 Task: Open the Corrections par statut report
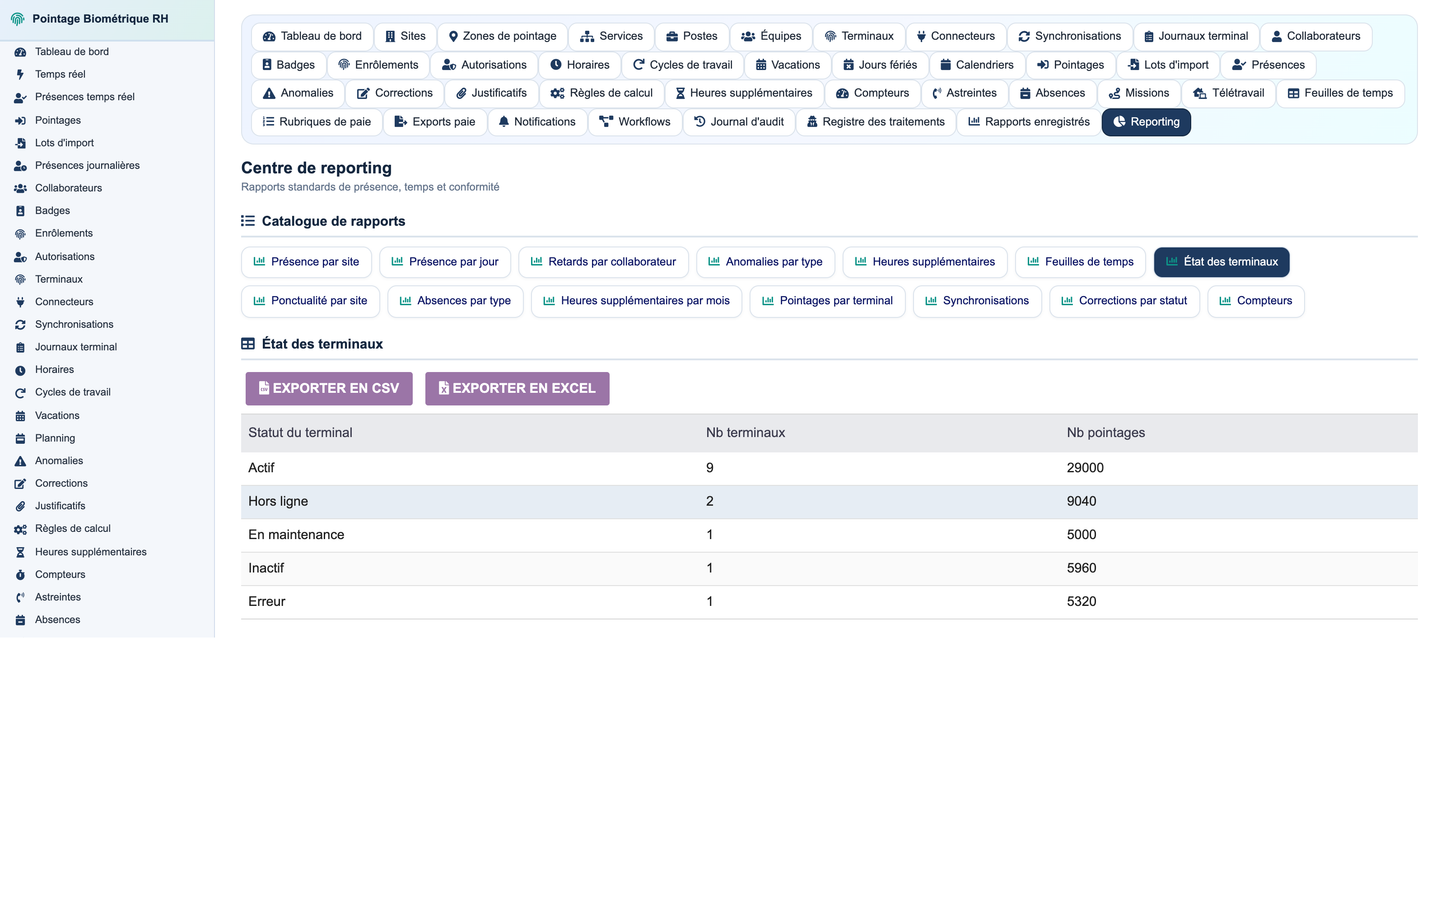coord(1124,301)
